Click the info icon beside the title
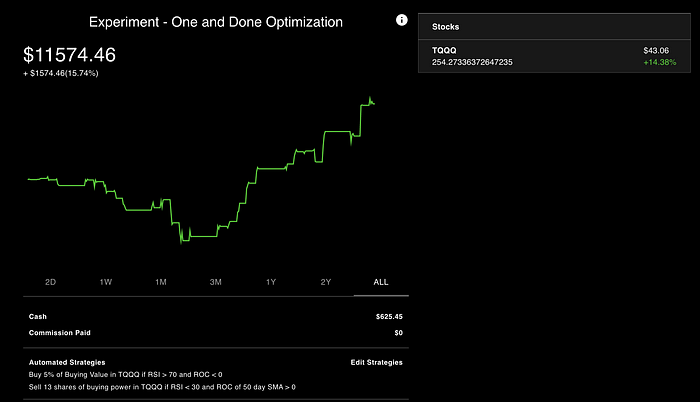700x402 pixels. tap(401, 20)
